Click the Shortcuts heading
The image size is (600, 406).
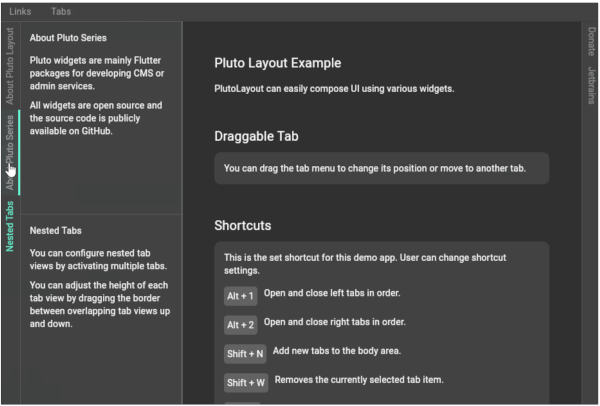[x=243, y=225]
